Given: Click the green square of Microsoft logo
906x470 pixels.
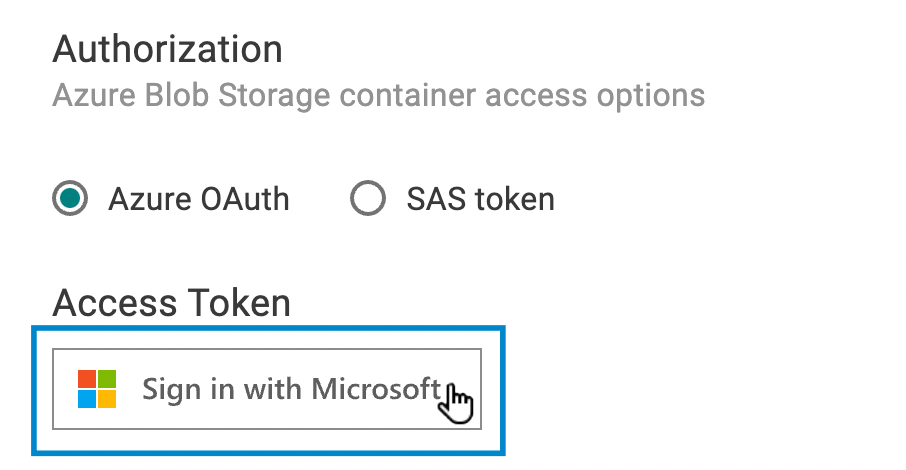Looking at the screenshot, I should (x=107, y=379).
